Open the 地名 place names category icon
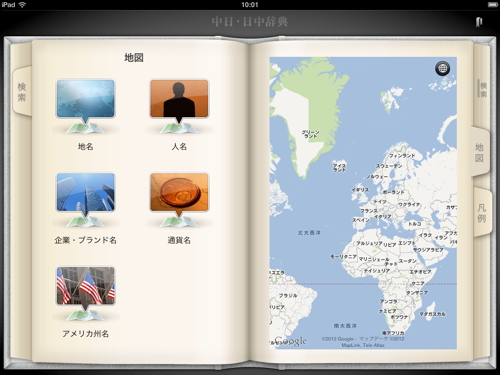This screenshot has width=500, height=375. click(x=86, y=106)
